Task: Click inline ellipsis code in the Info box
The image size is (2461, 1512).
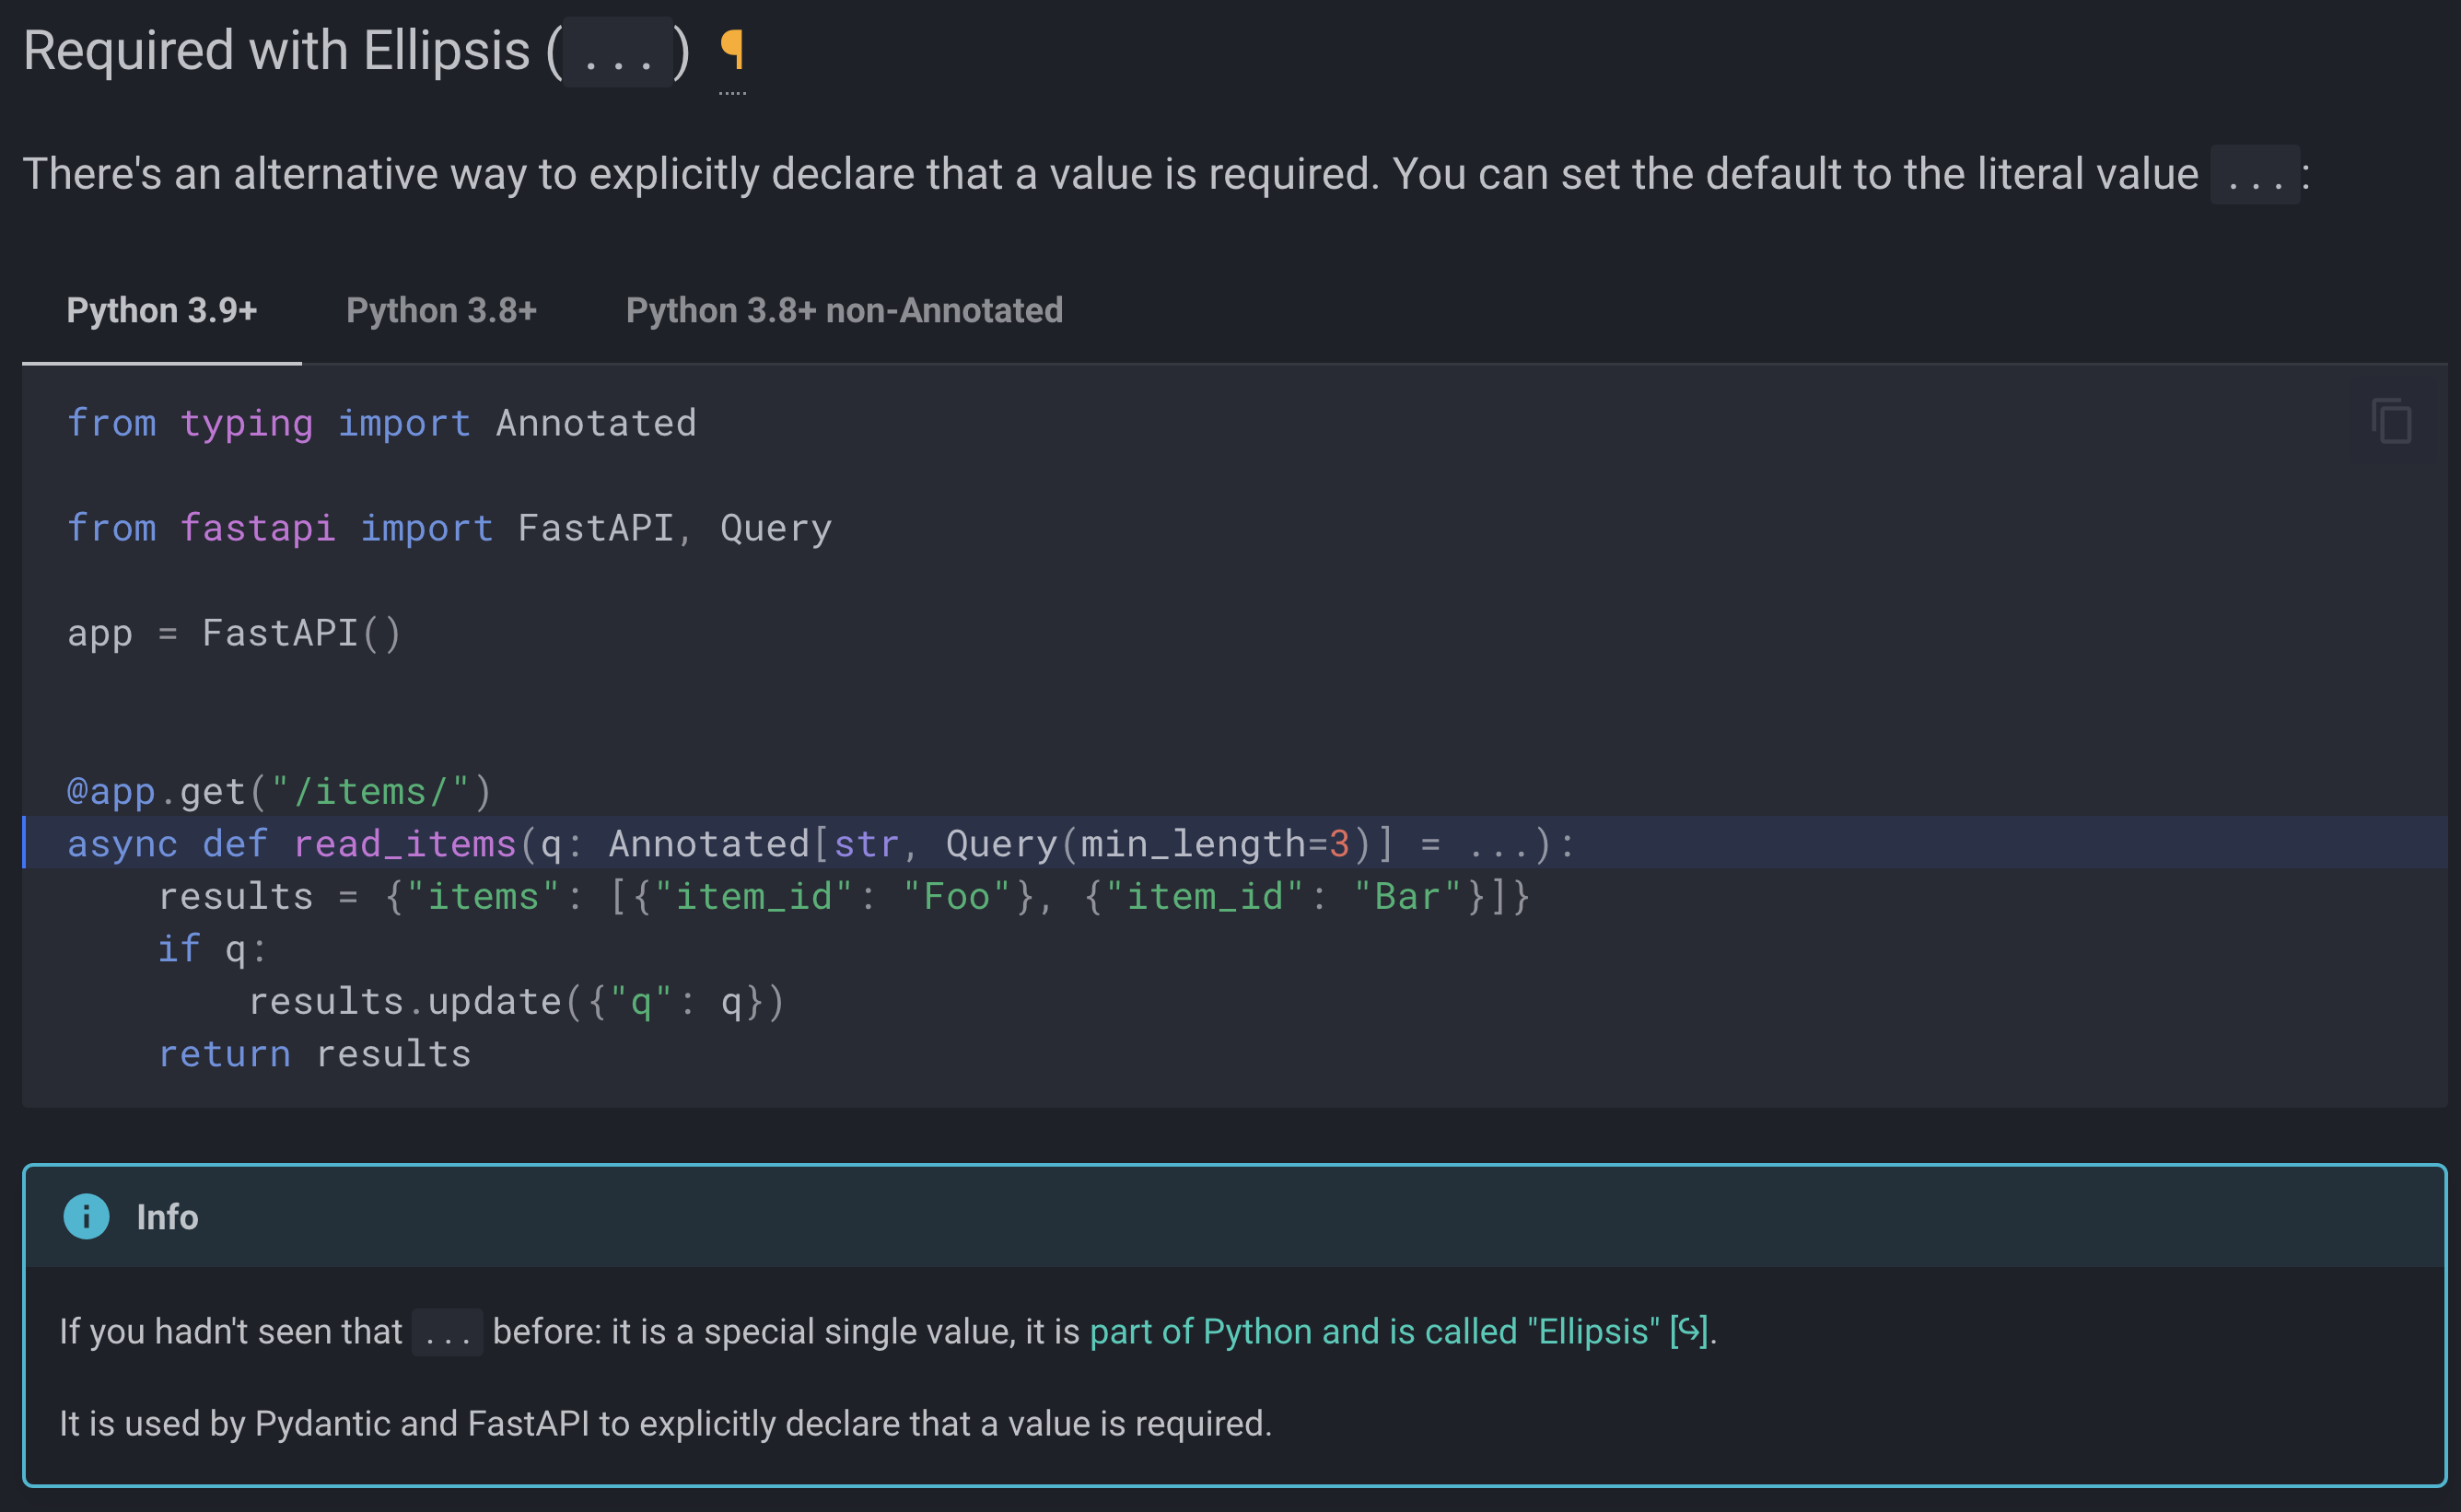Action: pyautogui.click(x=446, y=1332)
